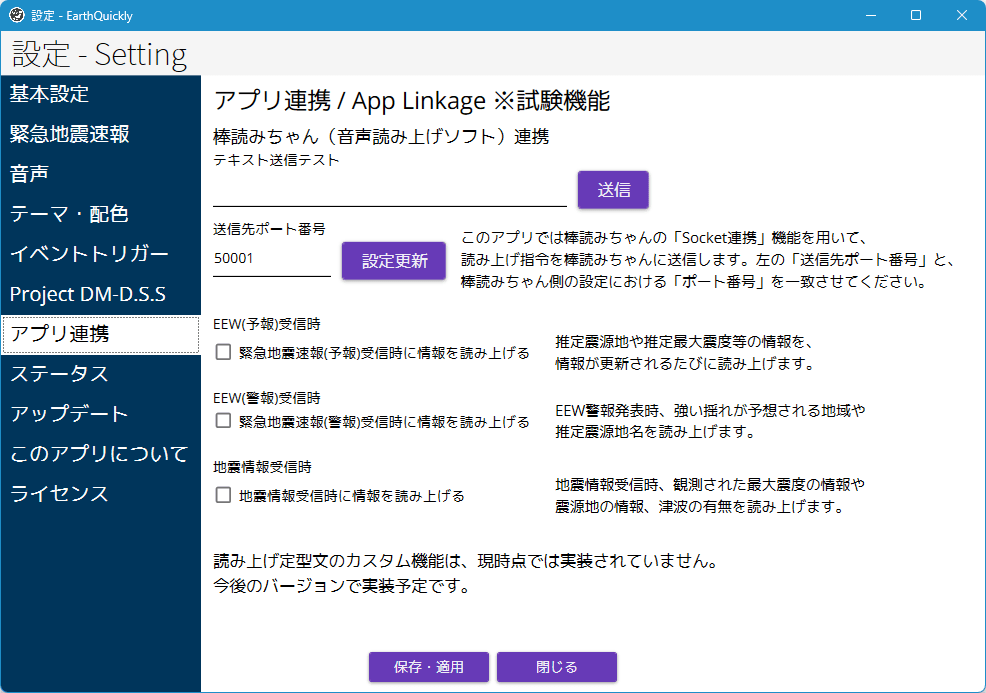
Task: Click the 読み上げ定型文のカスタム機能 notice text
Action: (x=466, y=573)
